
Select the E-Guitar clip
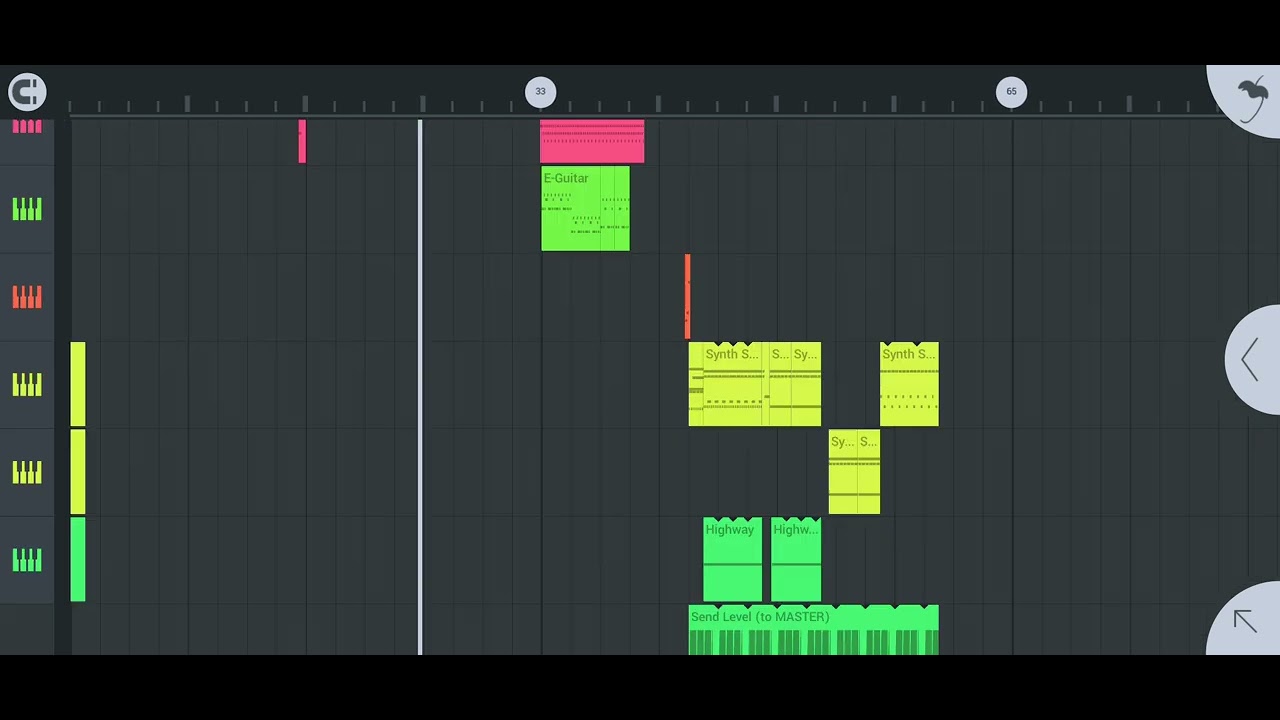(585, 209)
